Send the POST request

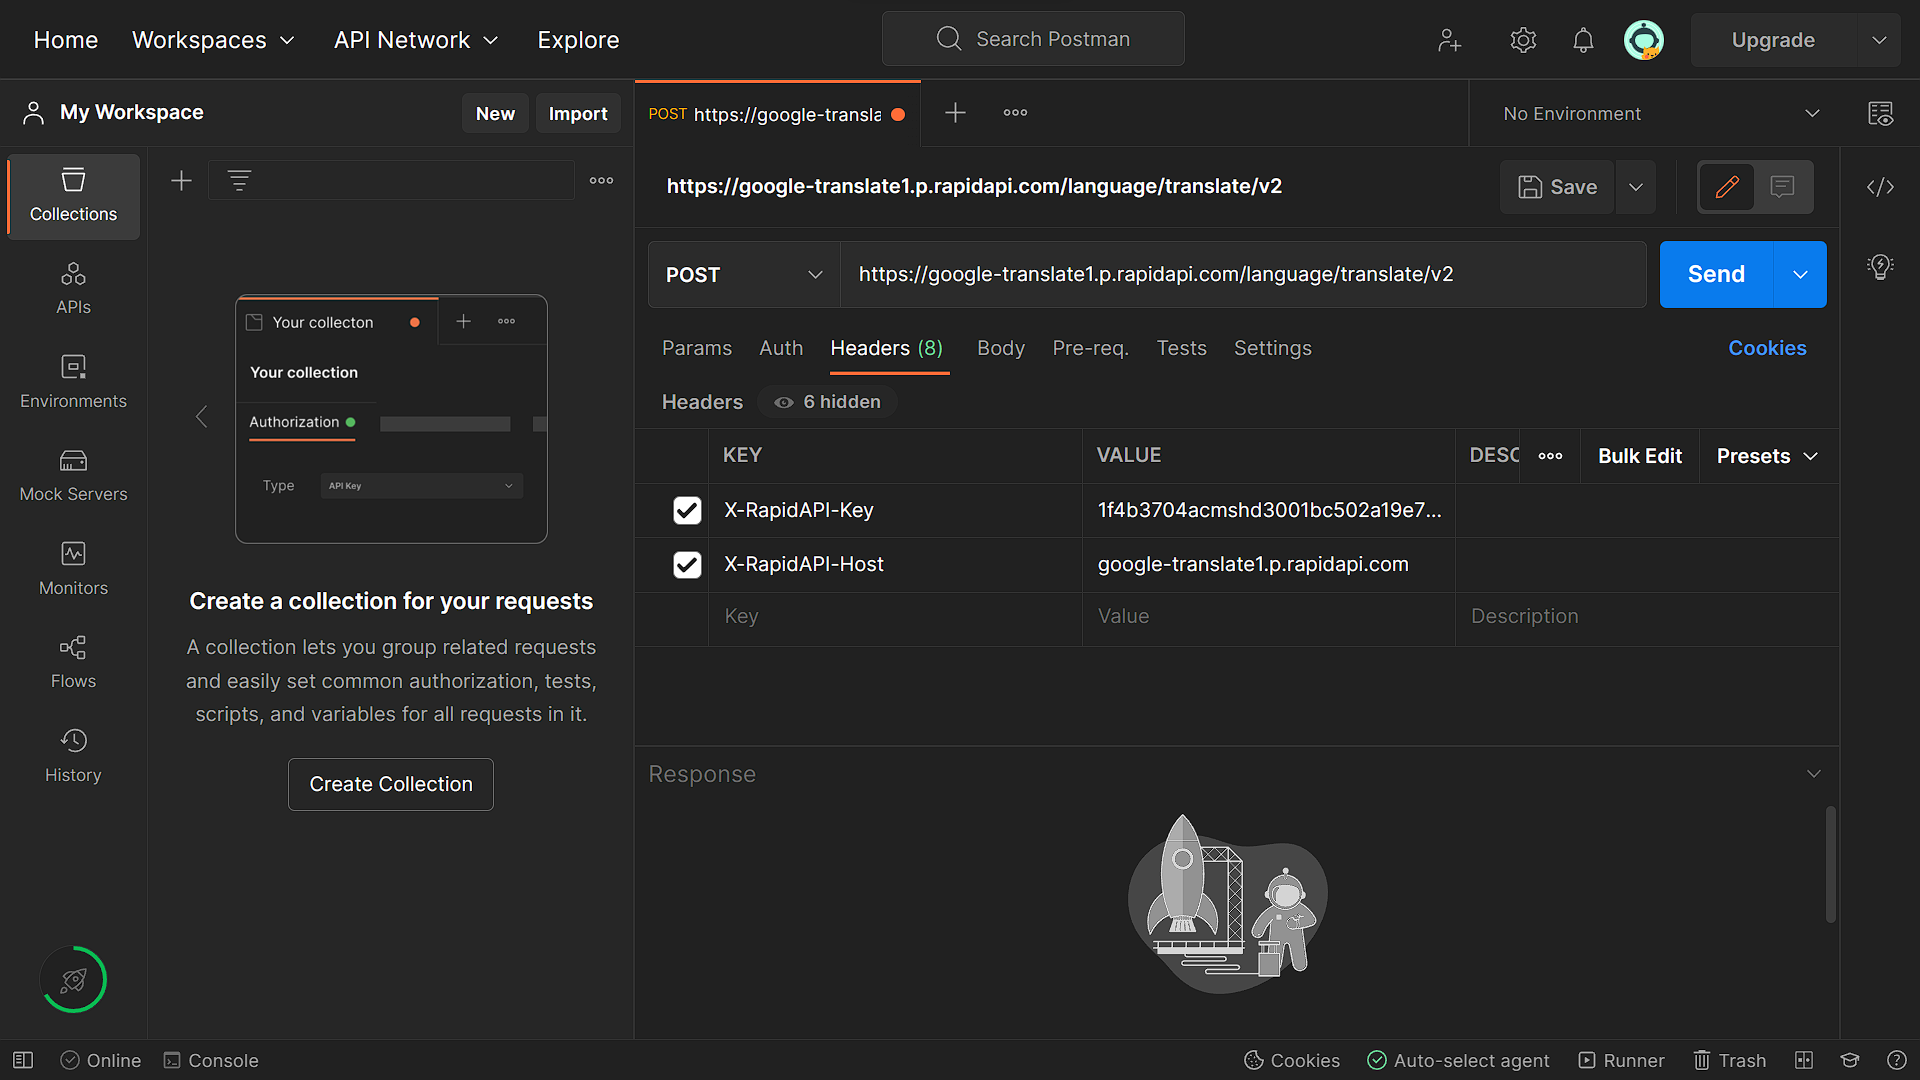tap(1716, 274)
